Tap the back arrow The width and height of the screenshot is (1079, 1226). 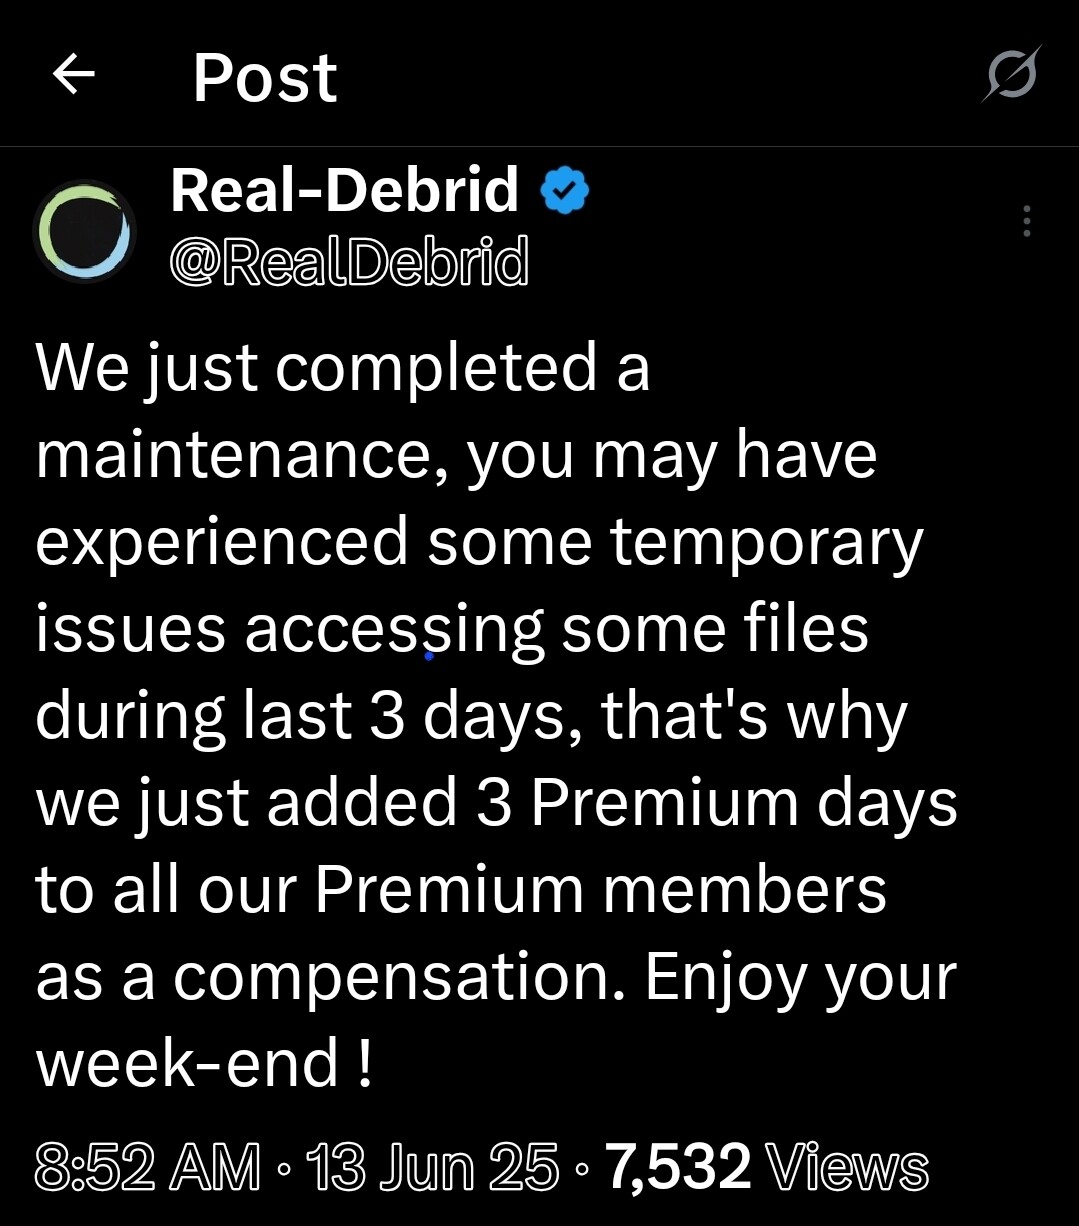pyautogui.click(x=73, y=75)
